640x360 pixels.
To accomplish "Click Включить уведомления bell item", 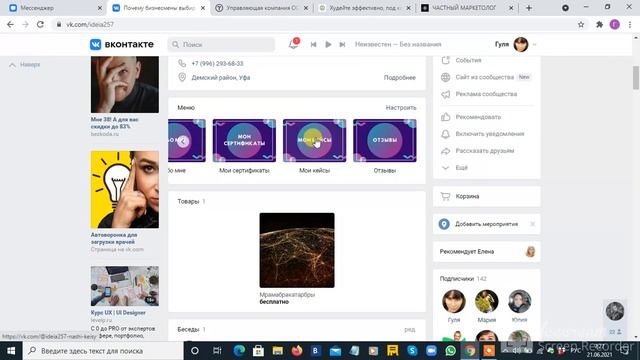I will (x=489, y=134).
